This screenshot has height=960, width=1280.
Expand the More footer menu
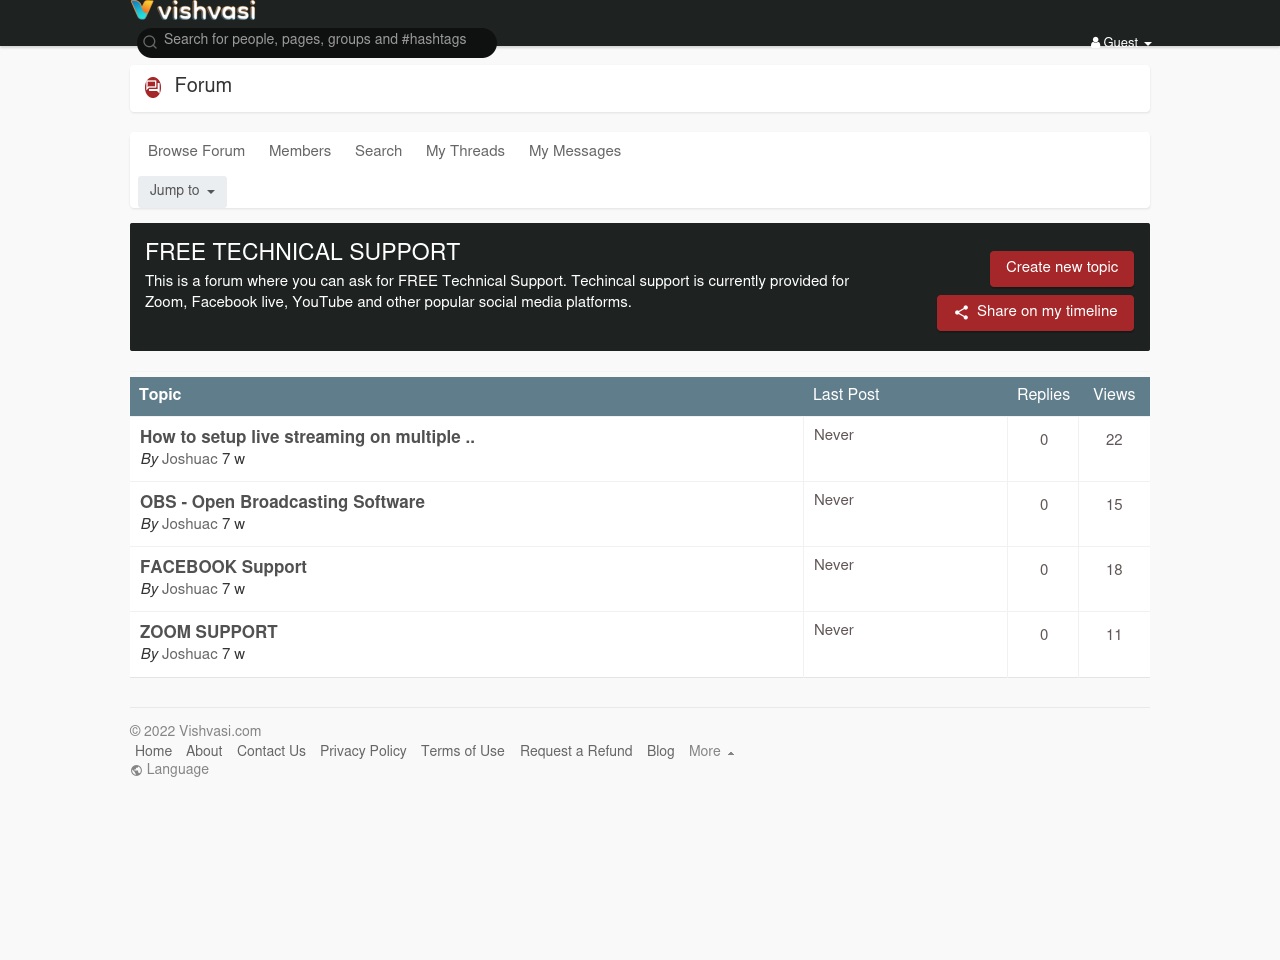[x=711, y=751]
